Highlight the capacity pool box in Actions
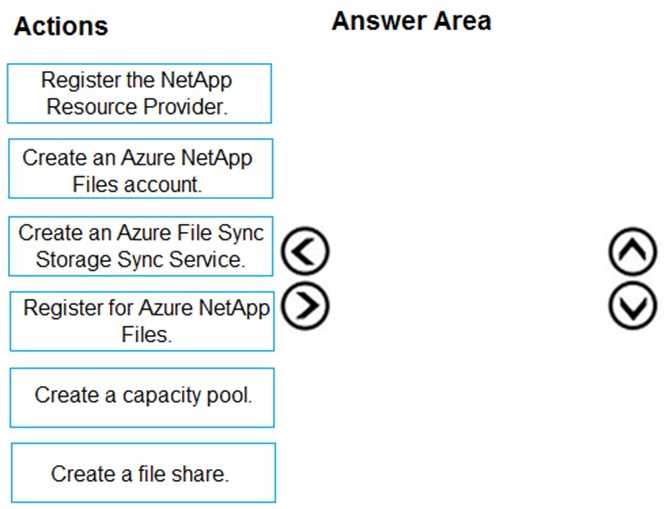The image size is (666, 509). coord(141,396)
